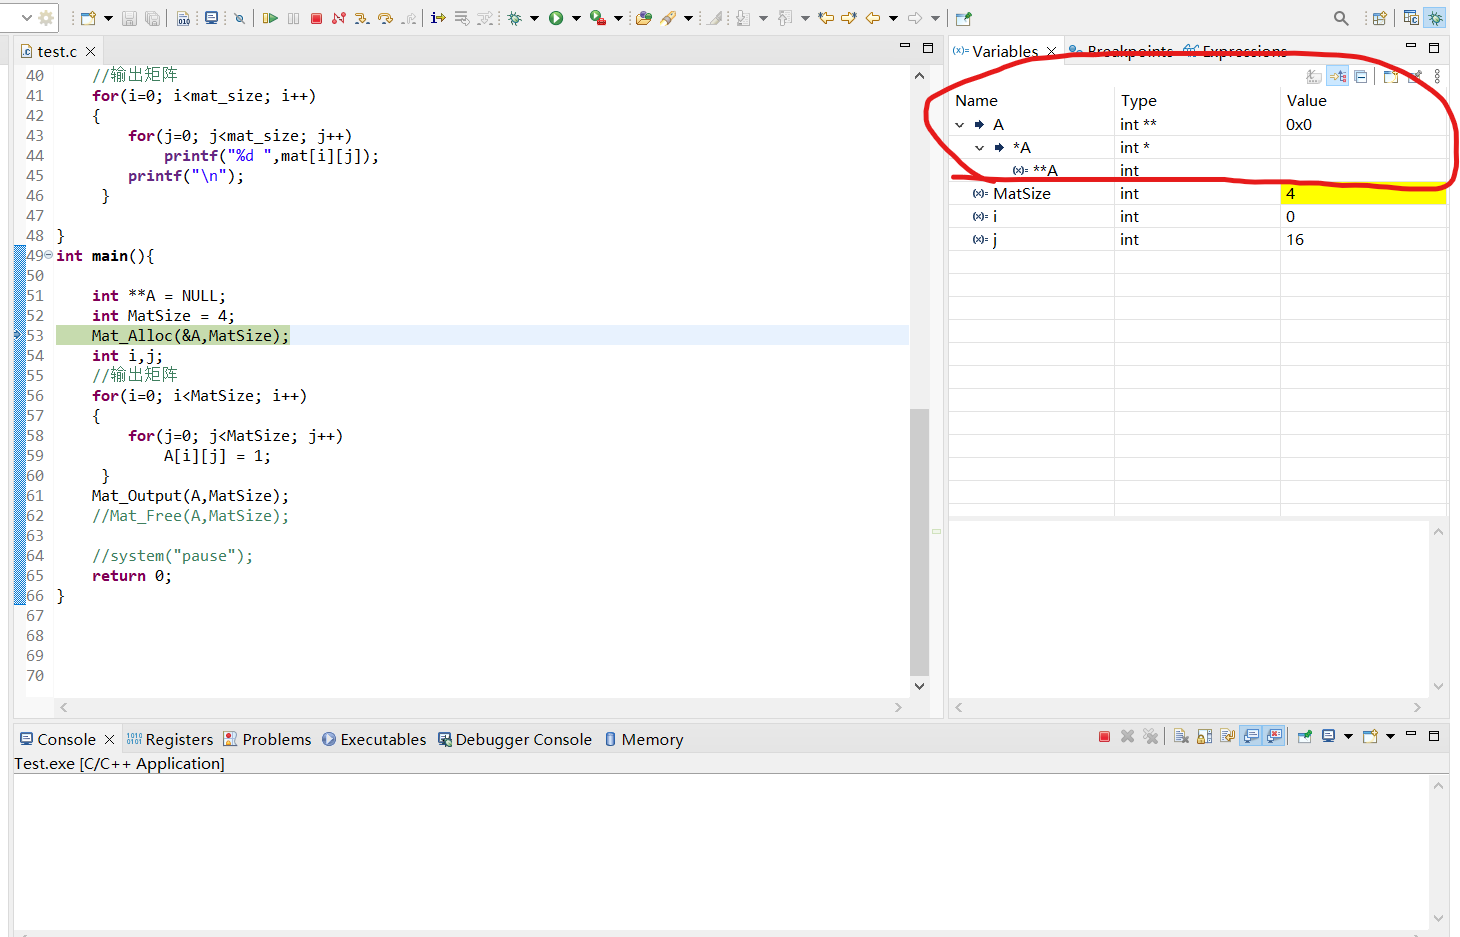Select the variable j row

pyautogui.click(x=1198, y=240)
